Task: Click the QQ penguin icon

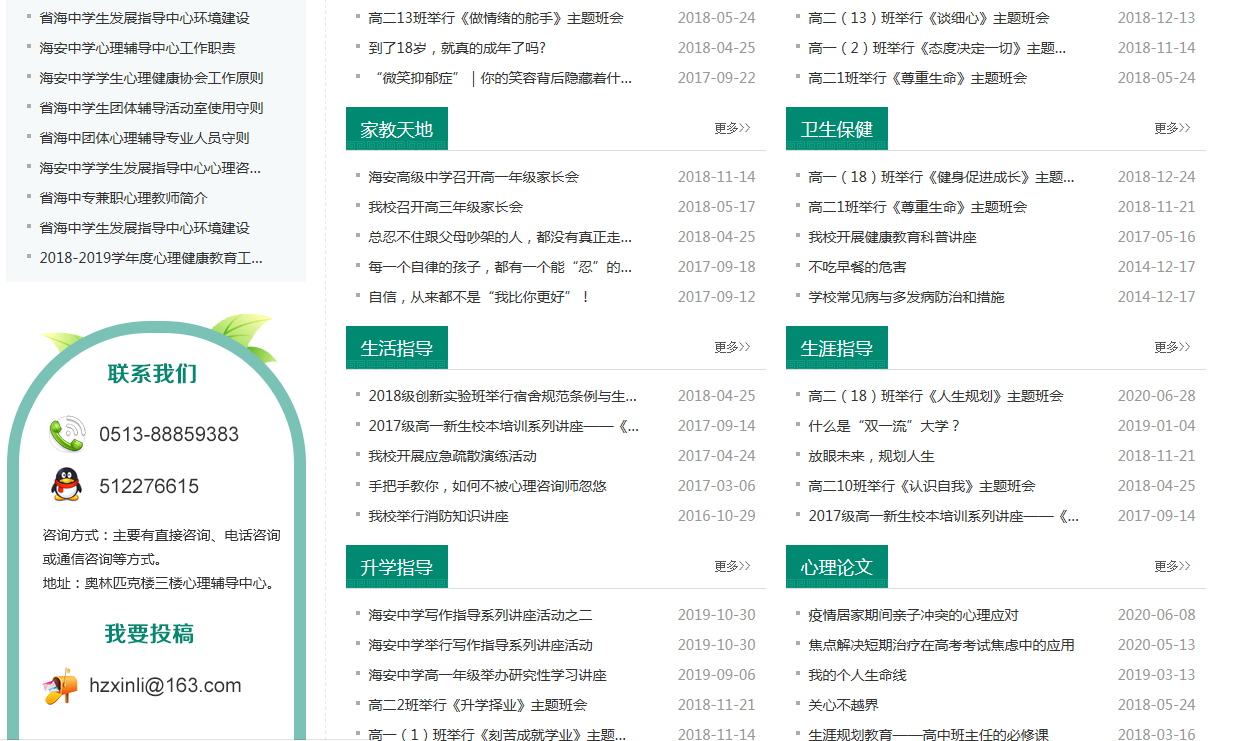Action: [x=66, y=486]
